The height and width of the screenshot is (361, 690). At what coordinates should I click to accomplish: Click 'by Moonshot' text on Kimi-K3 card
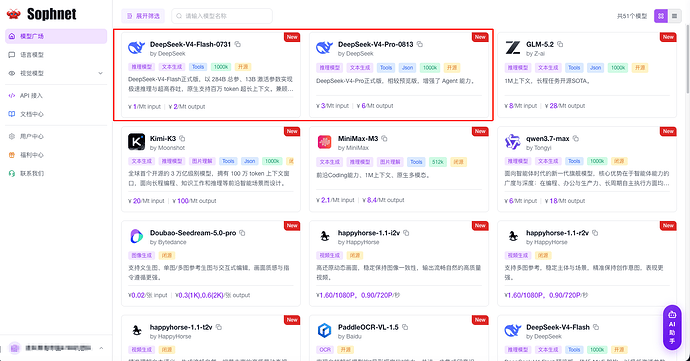[x=167, y=148]
